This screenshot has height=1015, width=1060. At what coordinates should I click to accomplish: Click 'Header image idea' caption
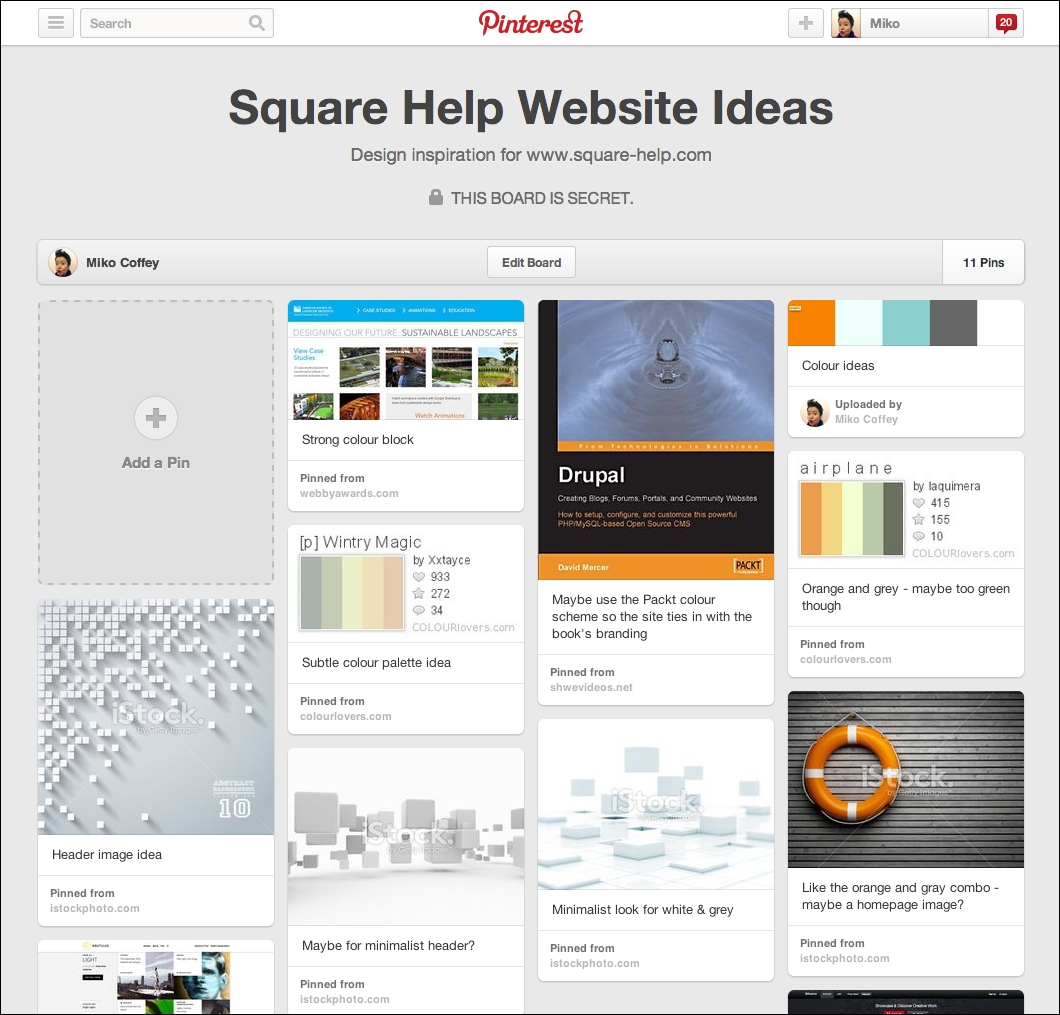click(x=107, y=855)
